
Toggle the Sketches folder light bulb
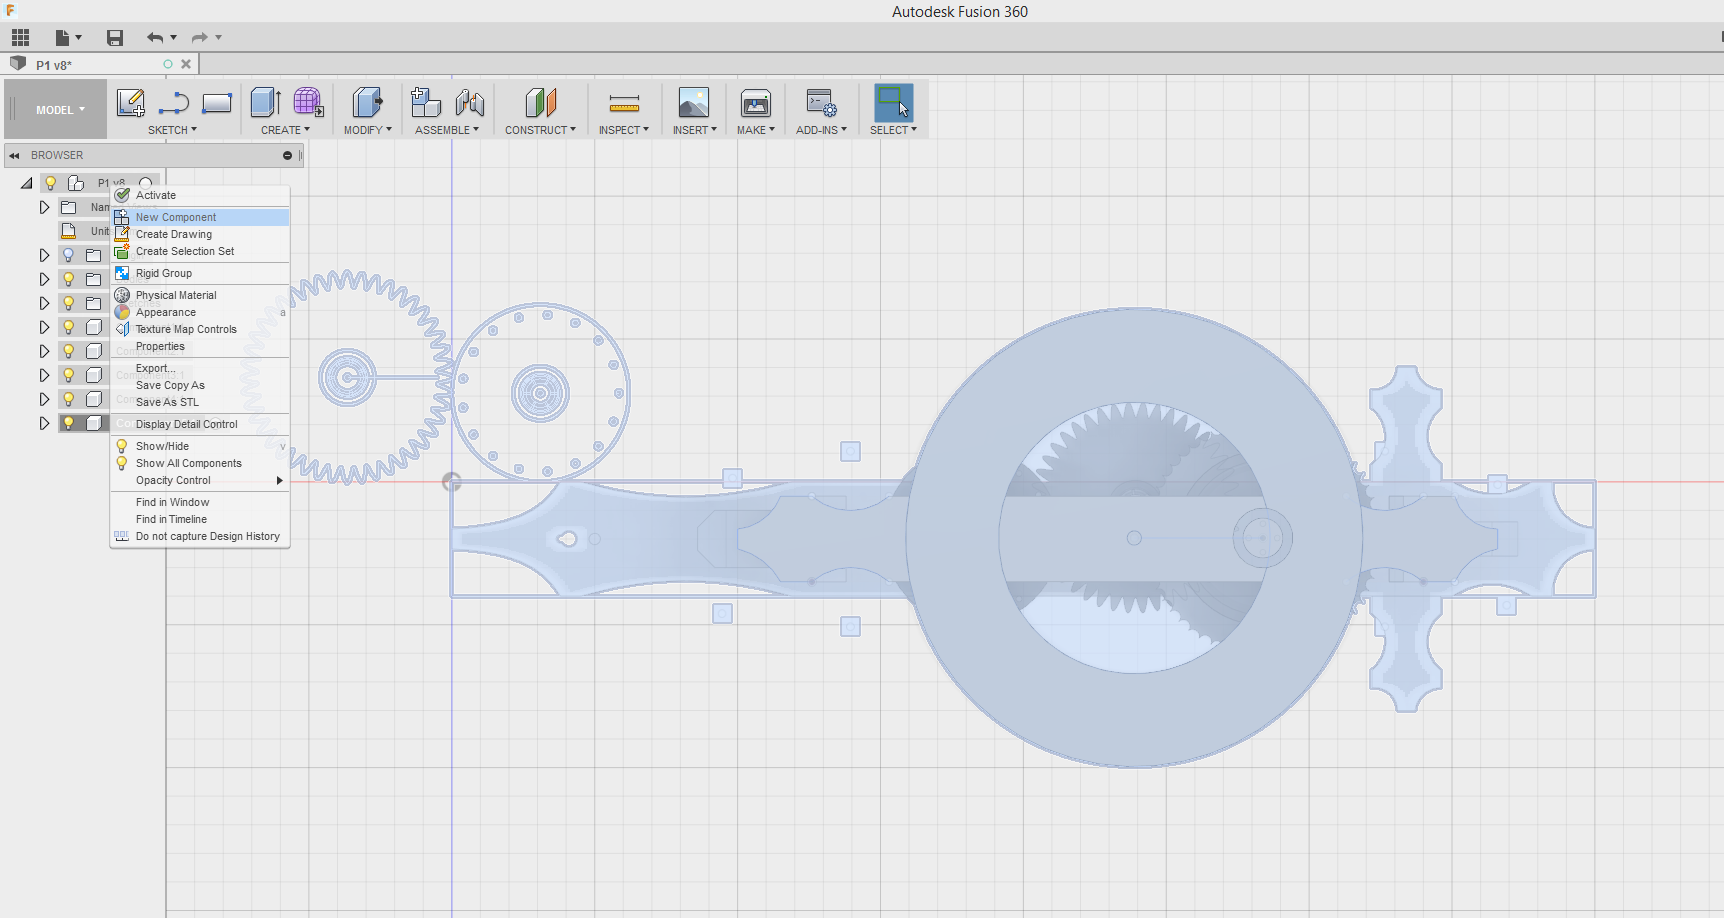coord(69,303)
